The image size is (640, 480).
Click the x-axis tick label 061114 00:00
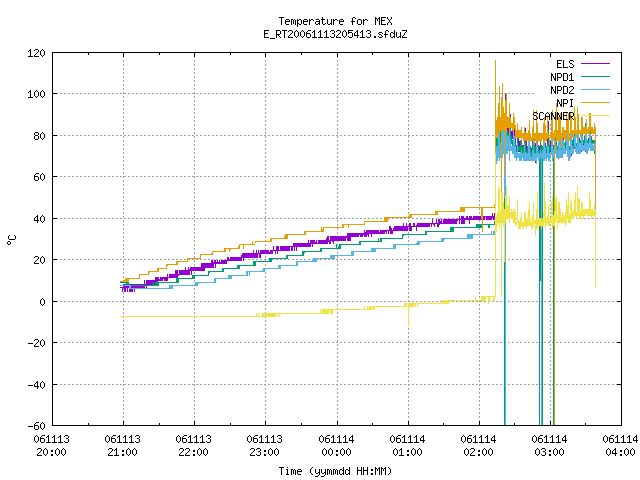(336, 446)
